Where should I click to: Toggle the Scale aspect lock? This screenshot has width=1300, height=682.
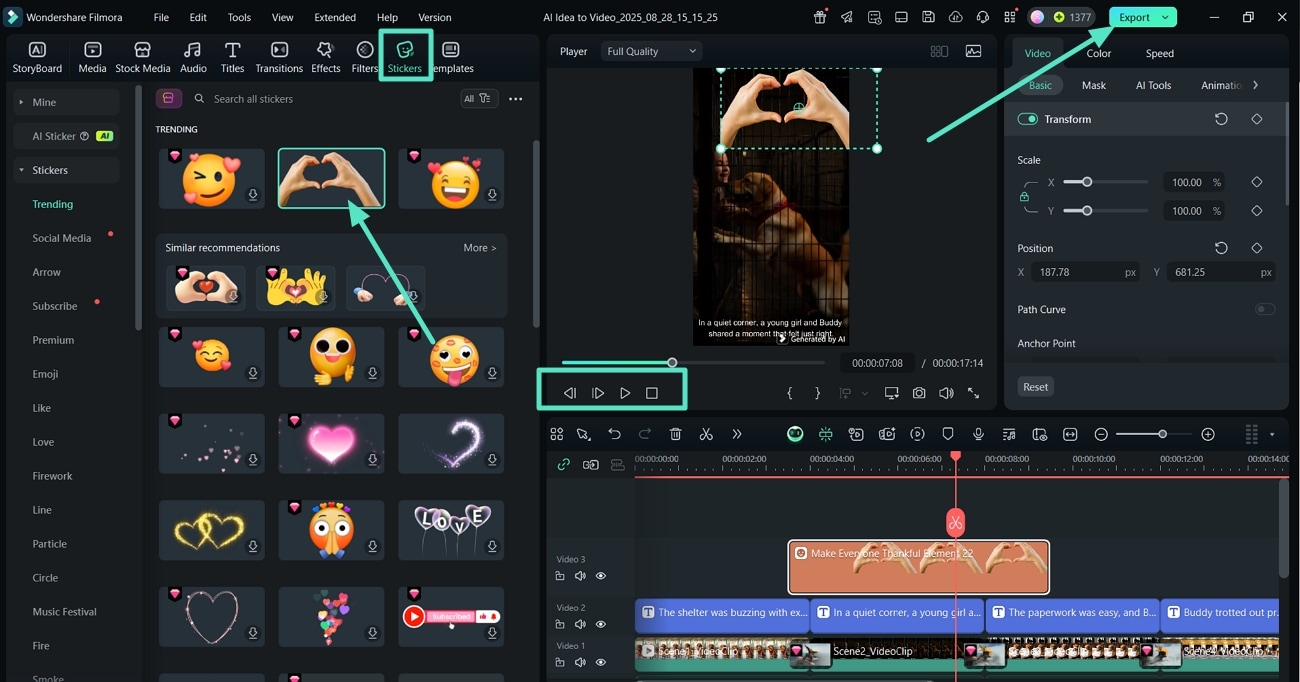[x=1024, y=197]
